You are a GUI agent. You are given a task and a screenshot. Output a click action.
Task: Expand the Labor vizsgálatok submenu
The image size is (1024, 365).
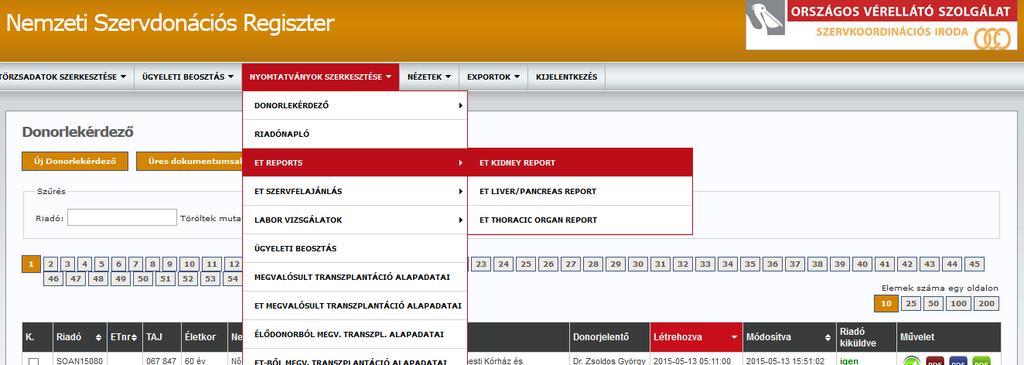pyautogui.click(x=355, y=220)
